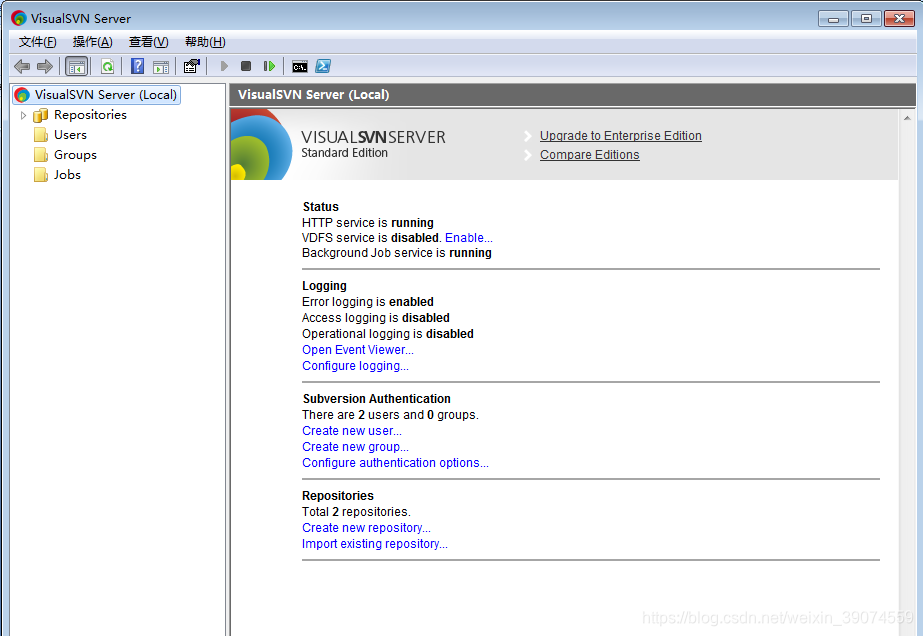Click the VisualSVN logo in the title bar
The height and width of the screenshot is (636, 923).
click(x=19, y=18)
